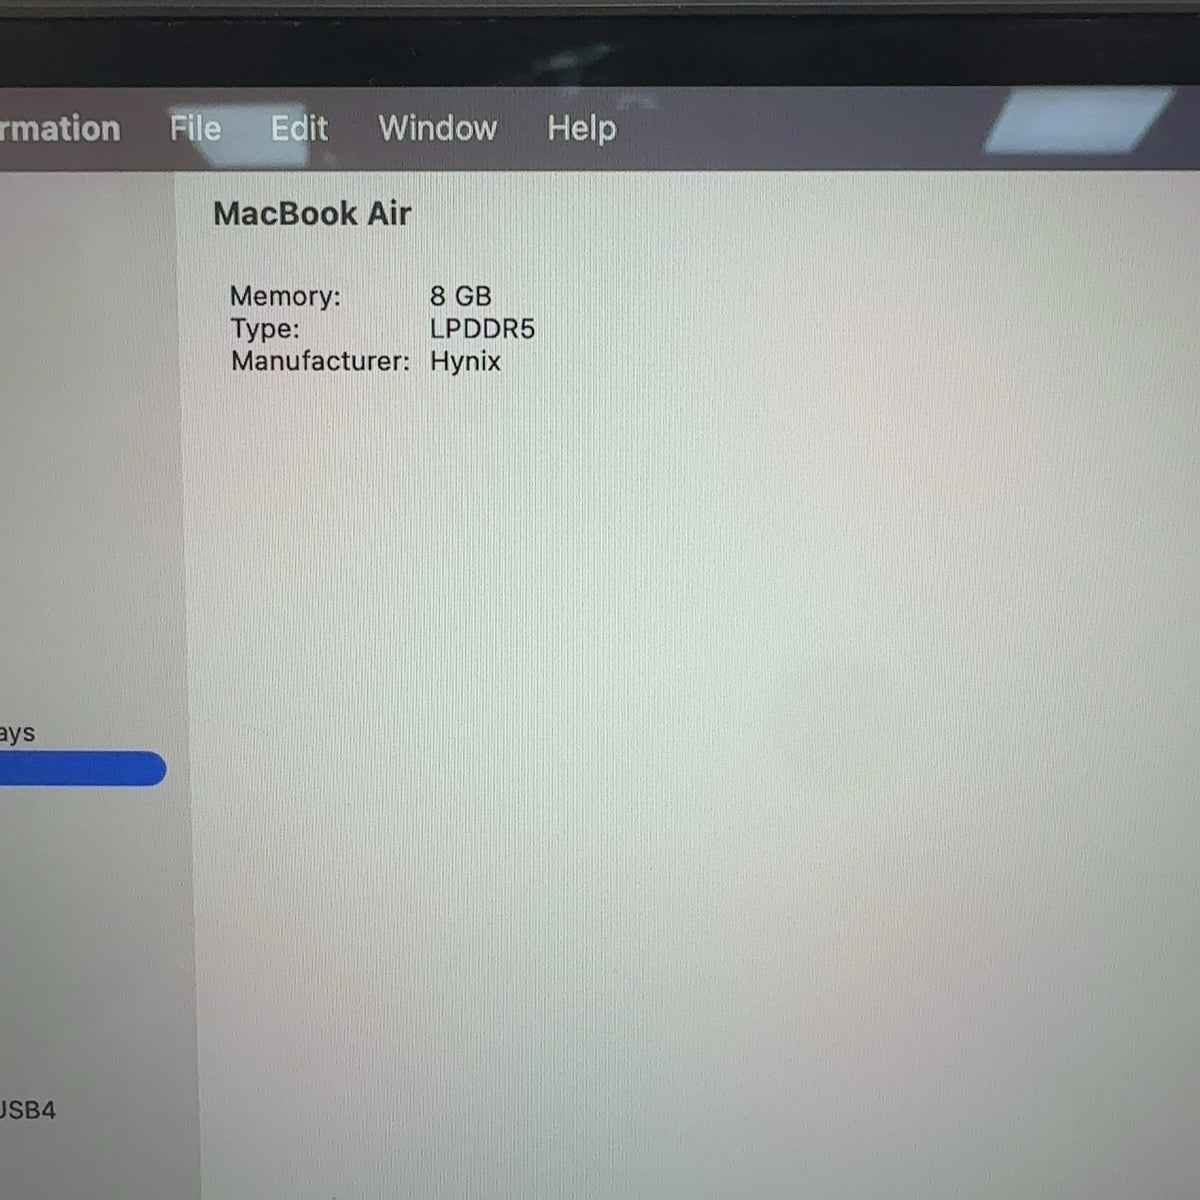Click the Type: label
Screen dimensions: 1200x1200
pyautogui.click(x=265, y=329)
